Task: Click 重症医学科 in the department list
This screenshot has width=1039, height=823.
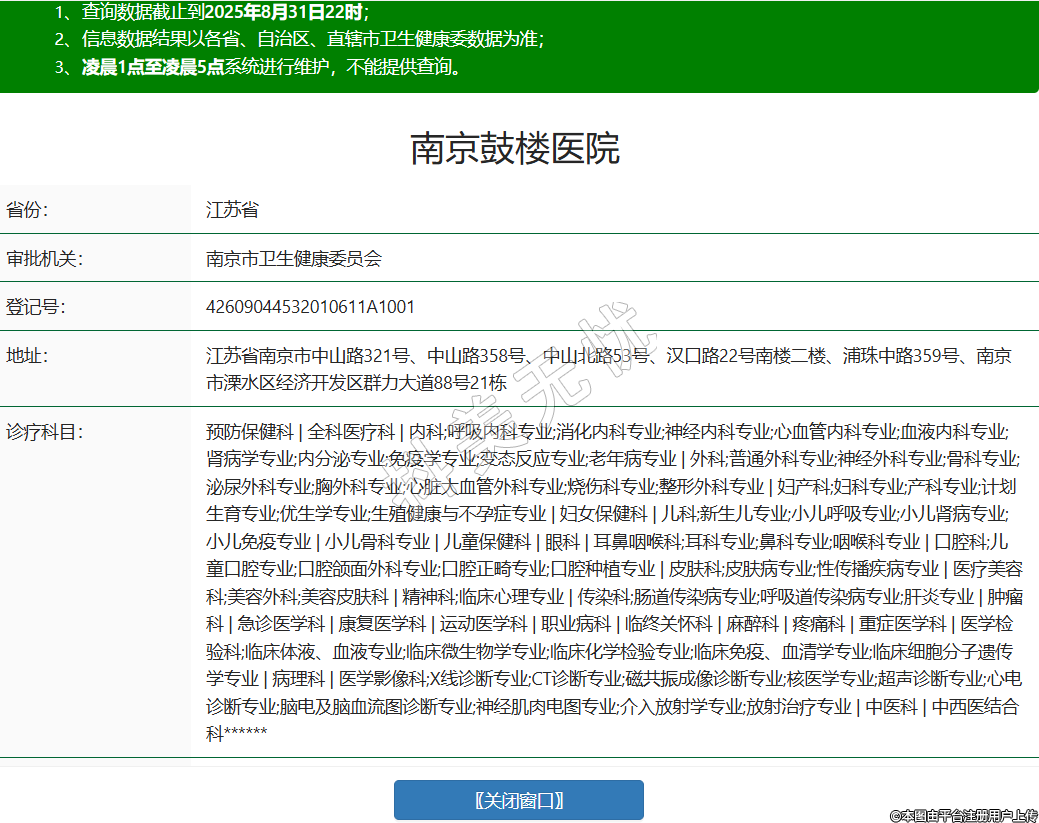Action: point(901,624)
